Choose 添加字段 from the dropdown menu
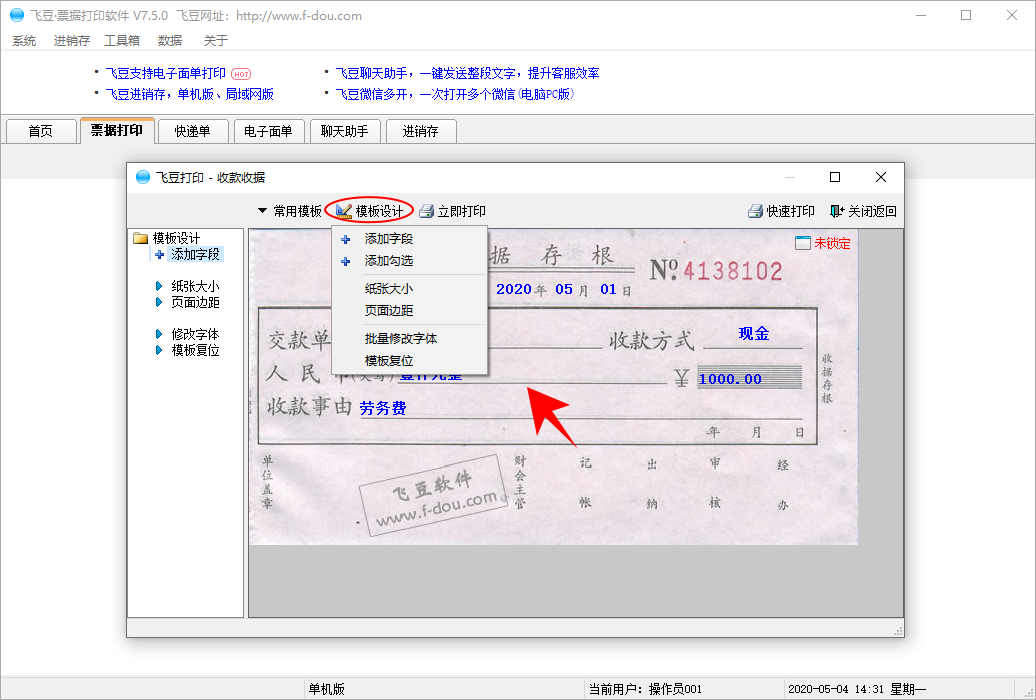The height and width of the screenshot is (700, 1036). pyautogui.click(x=410, y=239)
